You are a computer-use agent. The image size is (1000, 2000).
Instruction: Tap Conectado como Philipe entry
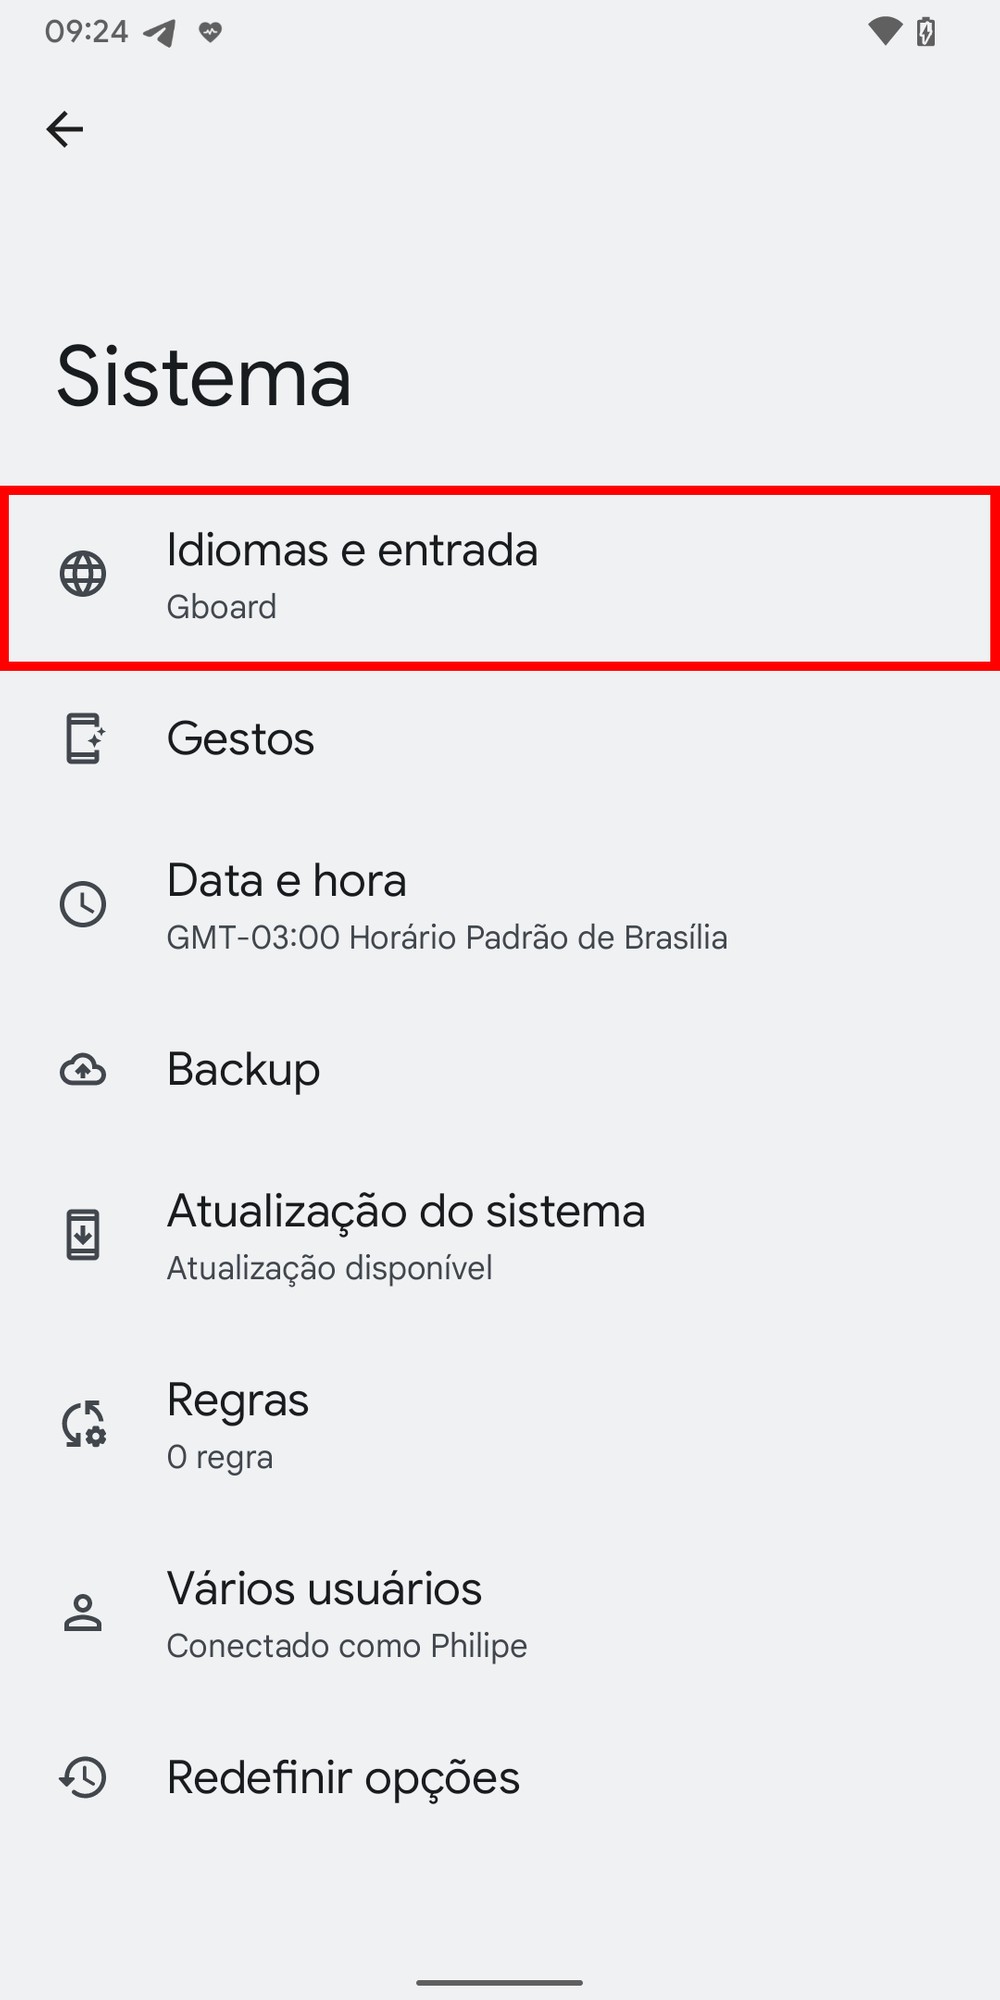347,1646
